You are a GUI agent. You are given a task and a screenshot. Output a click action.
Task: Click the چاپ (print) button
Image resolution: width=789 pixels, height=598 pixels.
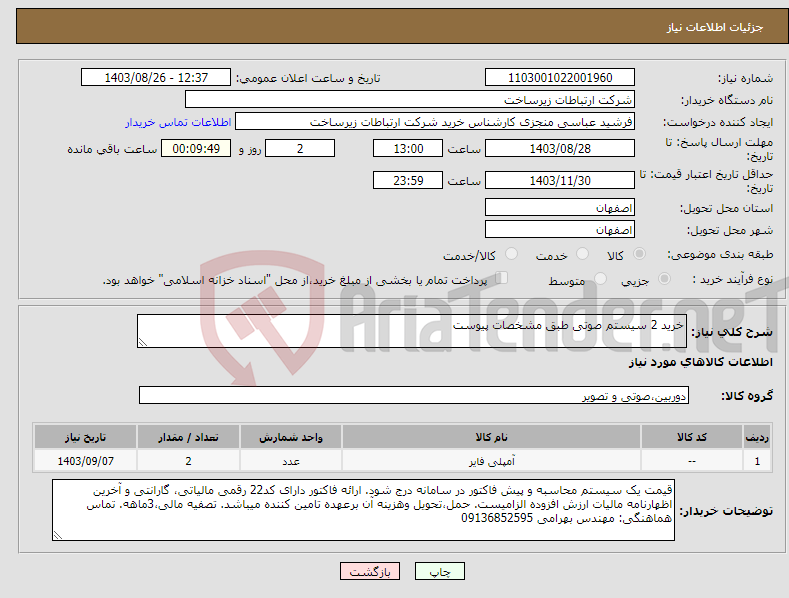(439, 572)
